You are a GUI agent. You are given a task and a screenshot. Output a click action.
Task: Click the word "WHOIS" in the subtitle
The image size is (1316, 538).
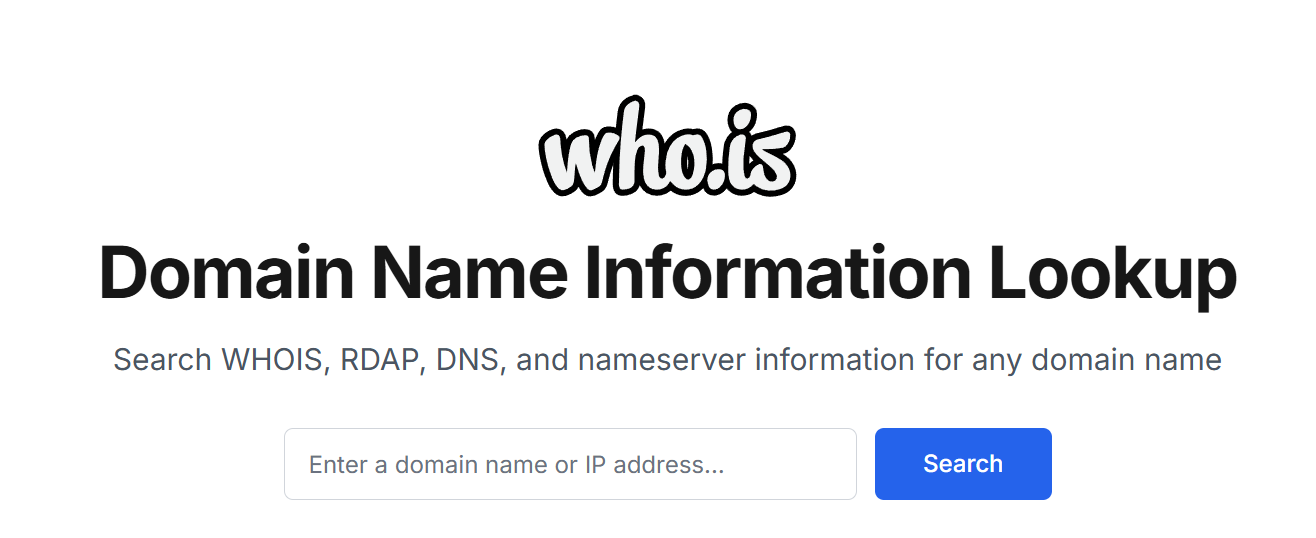tap(273, 360)
